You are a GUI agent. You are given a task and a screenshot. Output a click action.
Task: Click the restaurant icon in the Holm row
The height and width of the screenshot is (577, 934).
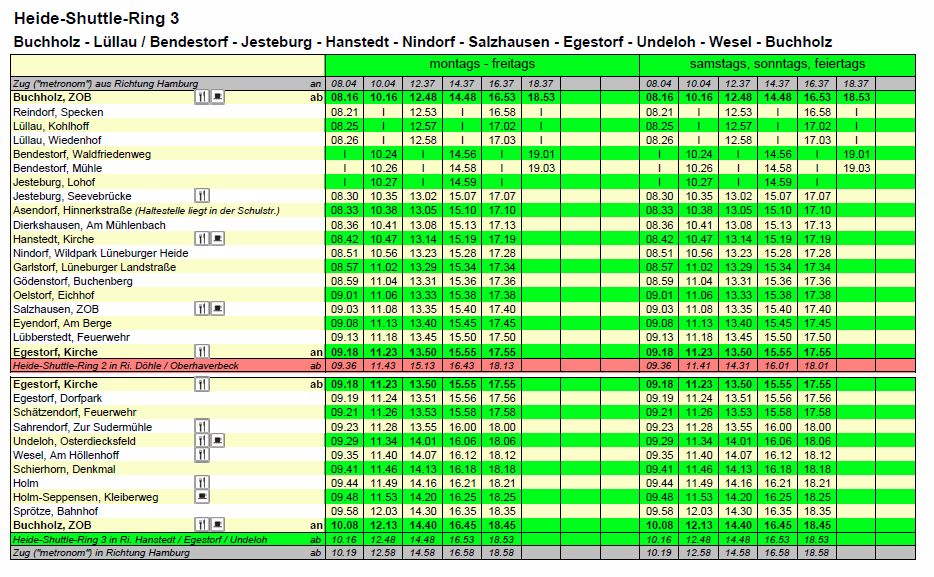pos(202,483)
